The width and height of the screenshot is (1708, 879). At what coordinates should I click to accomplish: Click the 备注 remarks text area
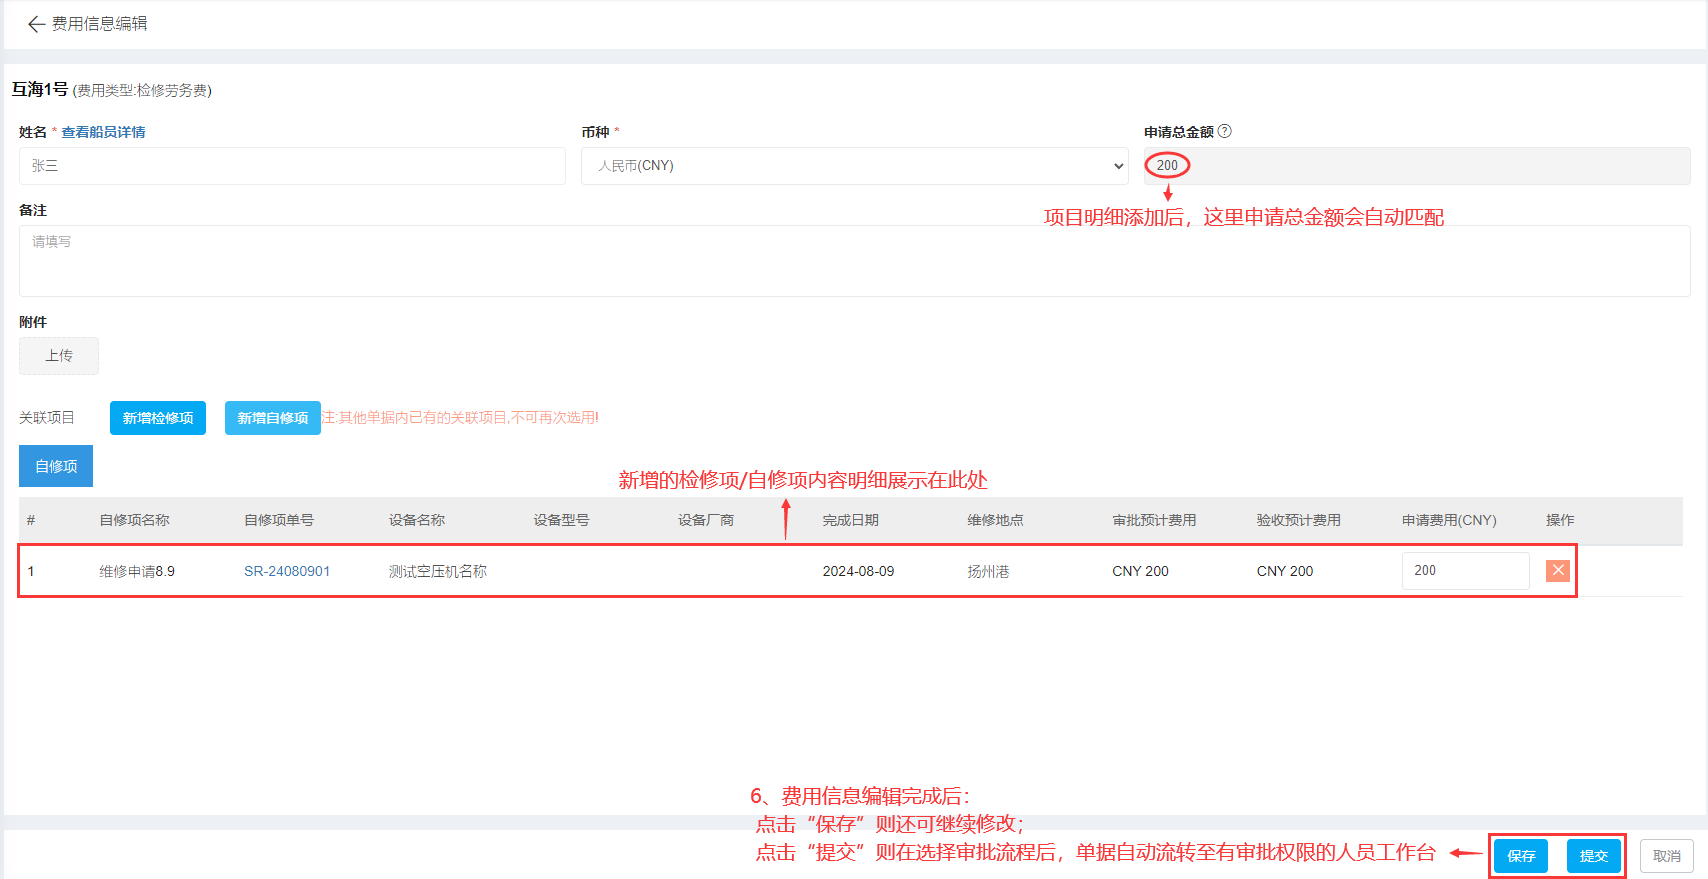tap(854, 261)
